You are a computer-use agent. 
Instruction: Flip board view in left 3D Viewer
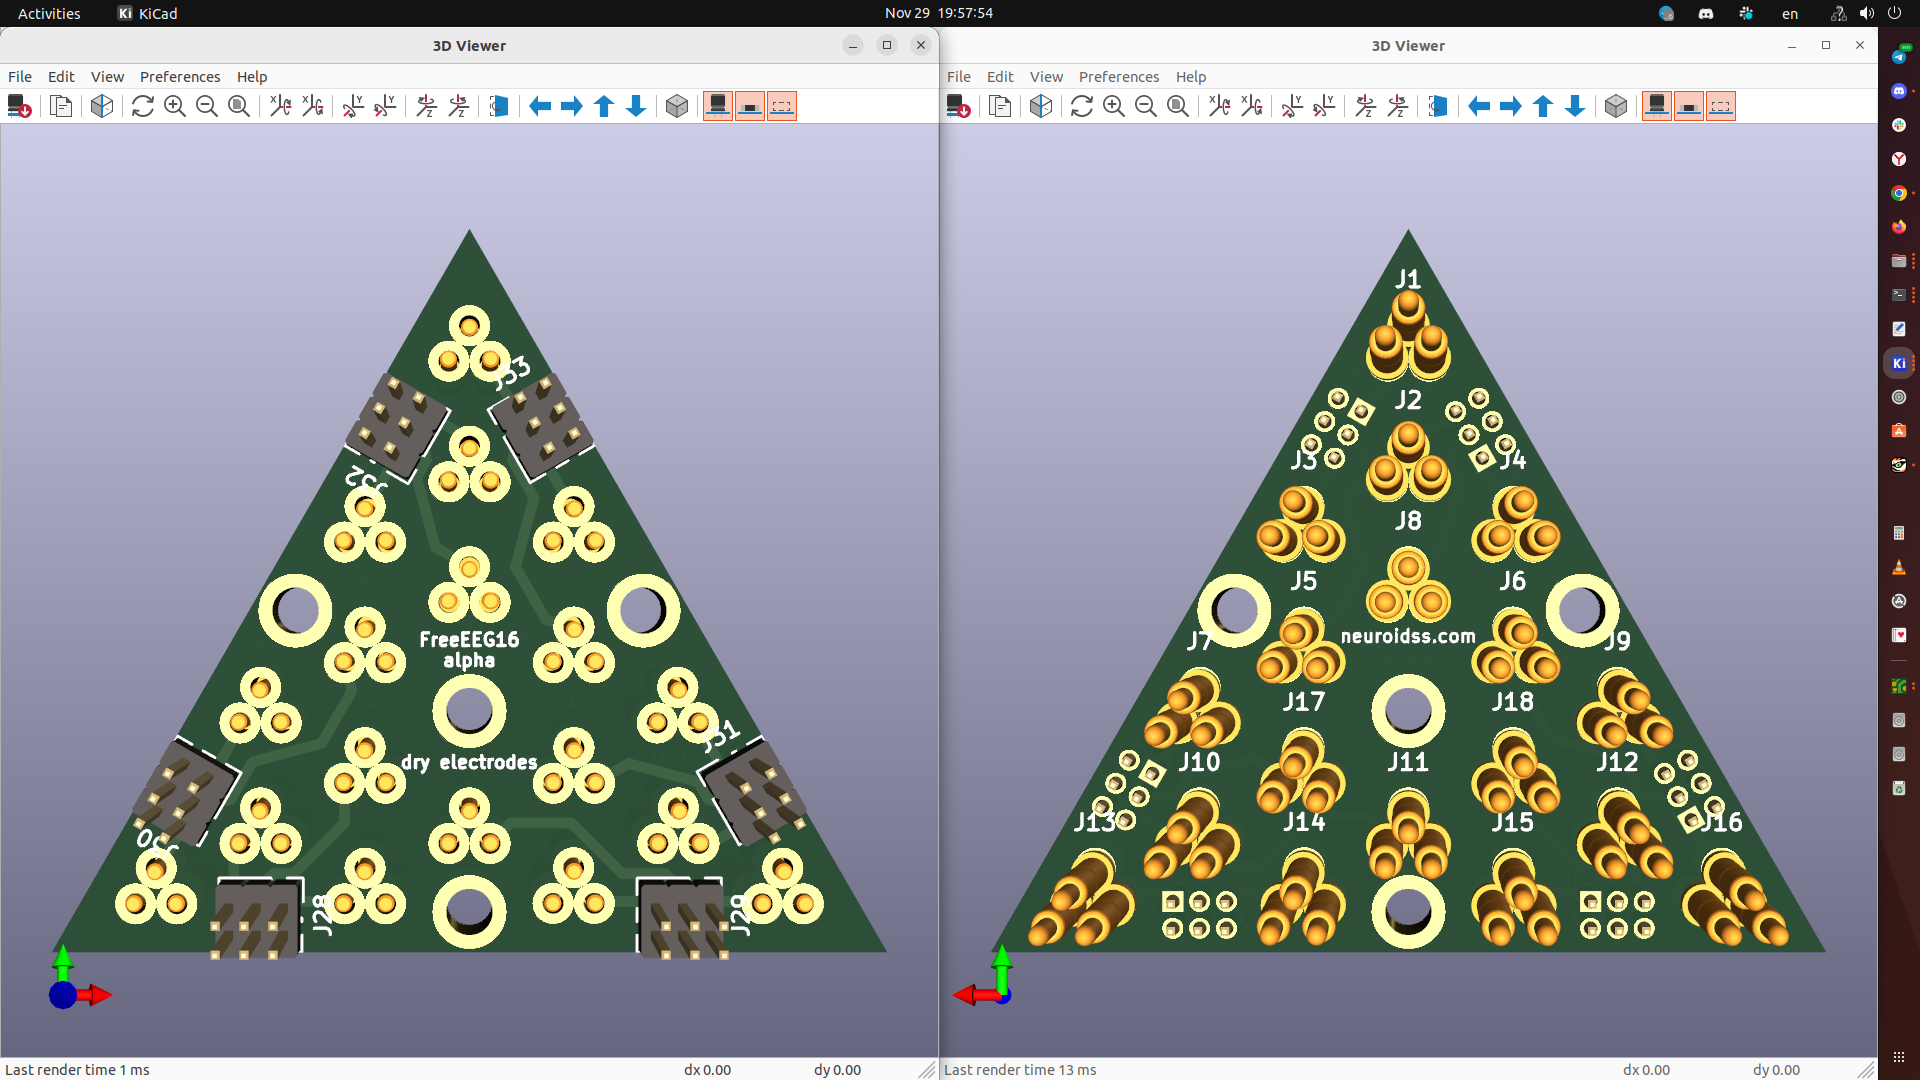pyautogui.click(x=499, y=106)
